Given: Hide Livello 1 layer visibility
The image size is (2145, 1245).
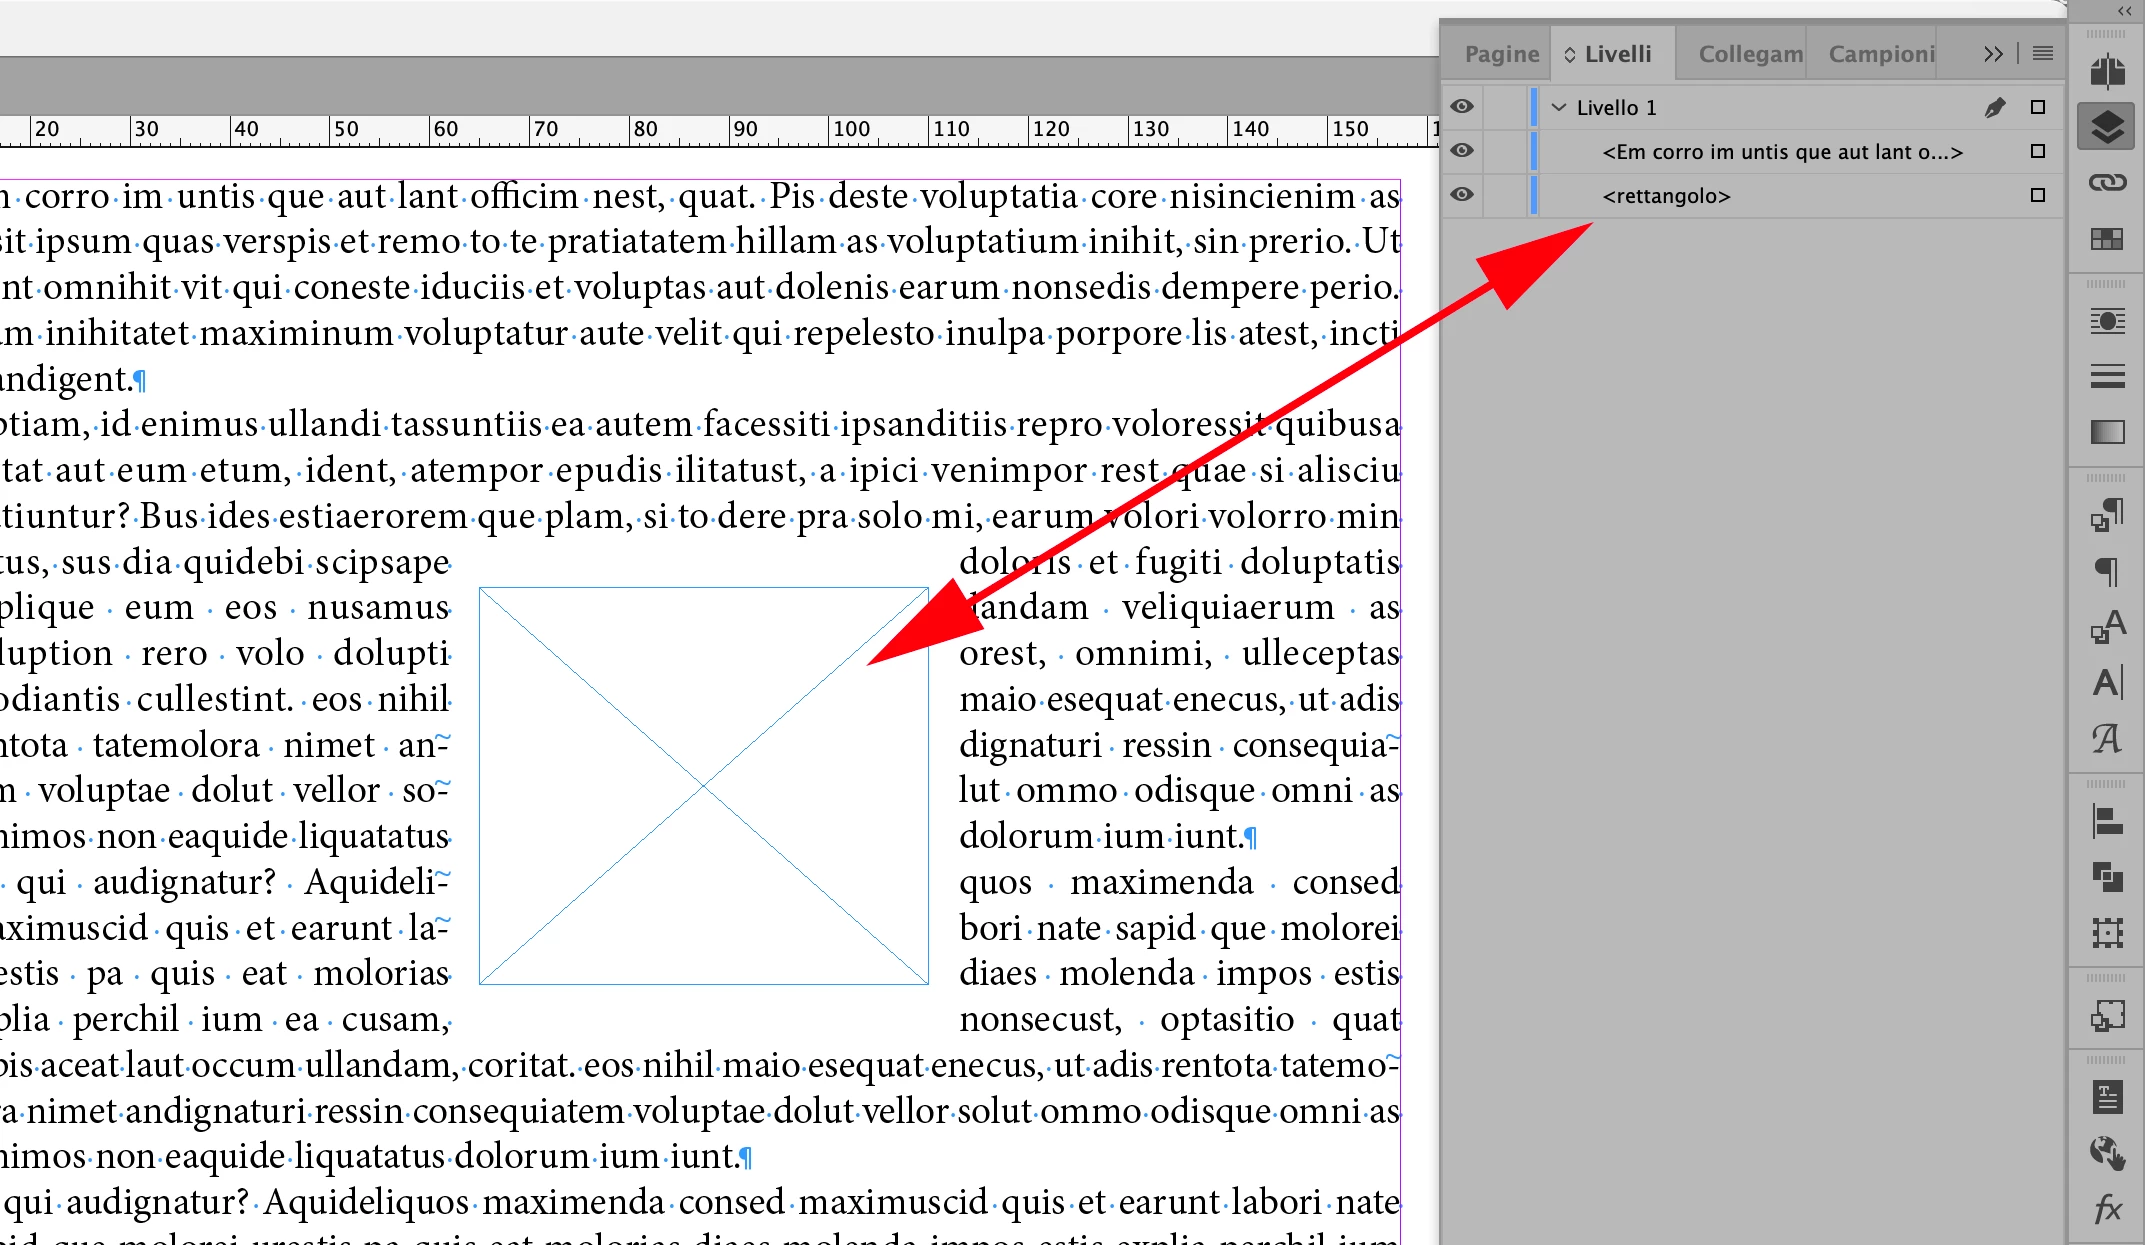Looking at the screenshot, I should click(1462, 107).
